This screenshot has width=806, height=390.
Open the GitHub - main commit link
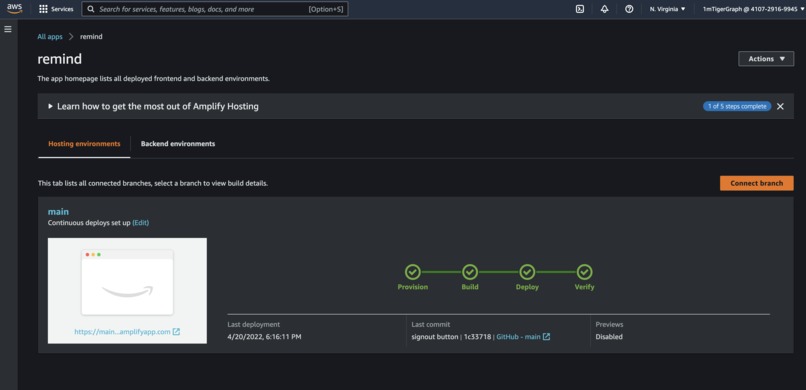click(x=518, y=337)
